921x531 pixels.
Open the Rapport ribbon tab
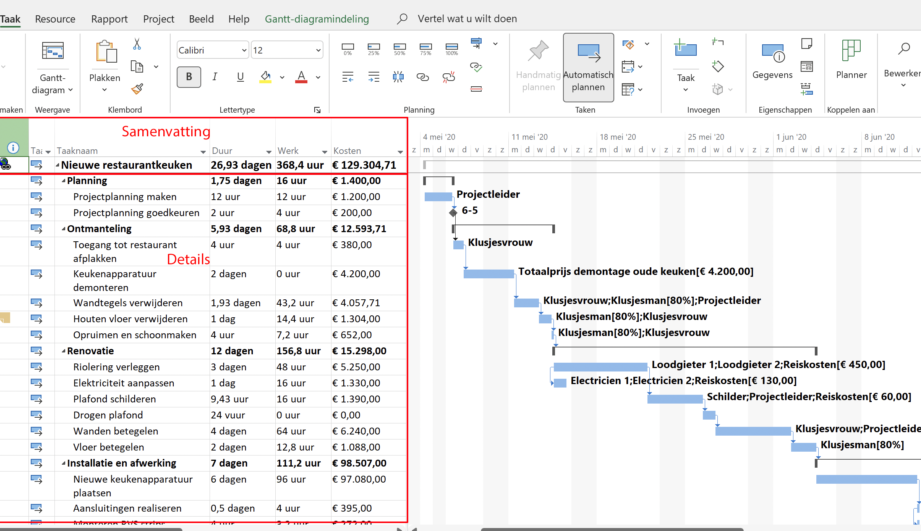click(109, 19)
